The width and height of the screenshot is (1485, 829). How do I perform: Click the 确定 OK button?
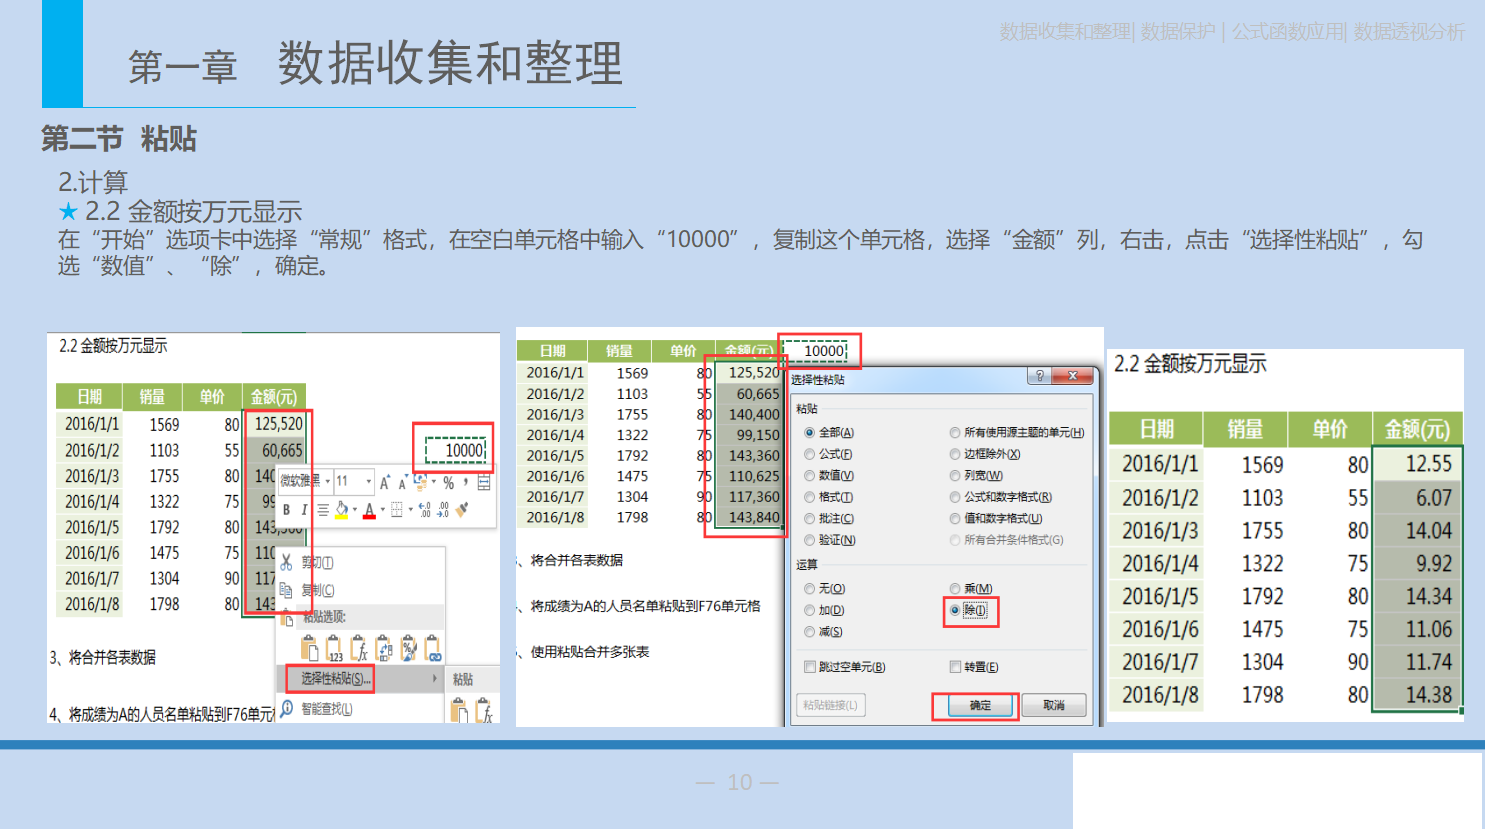tap(979, 706)
